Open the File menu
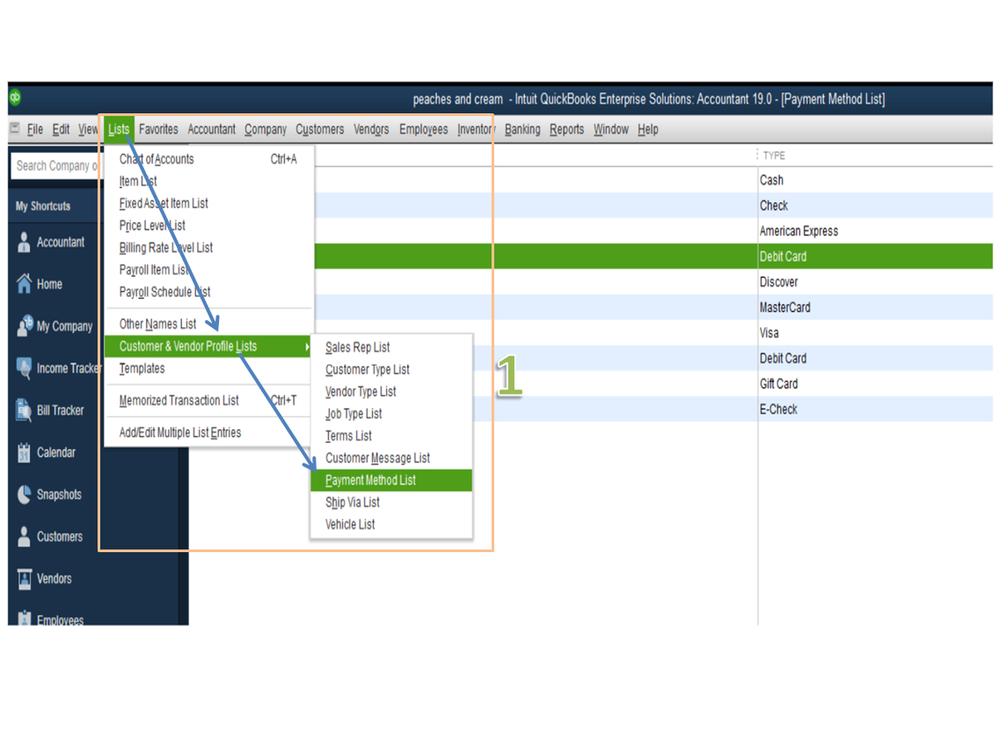This screenshot has width=999, height=749. pyautogui.click(x=35, y=129)
